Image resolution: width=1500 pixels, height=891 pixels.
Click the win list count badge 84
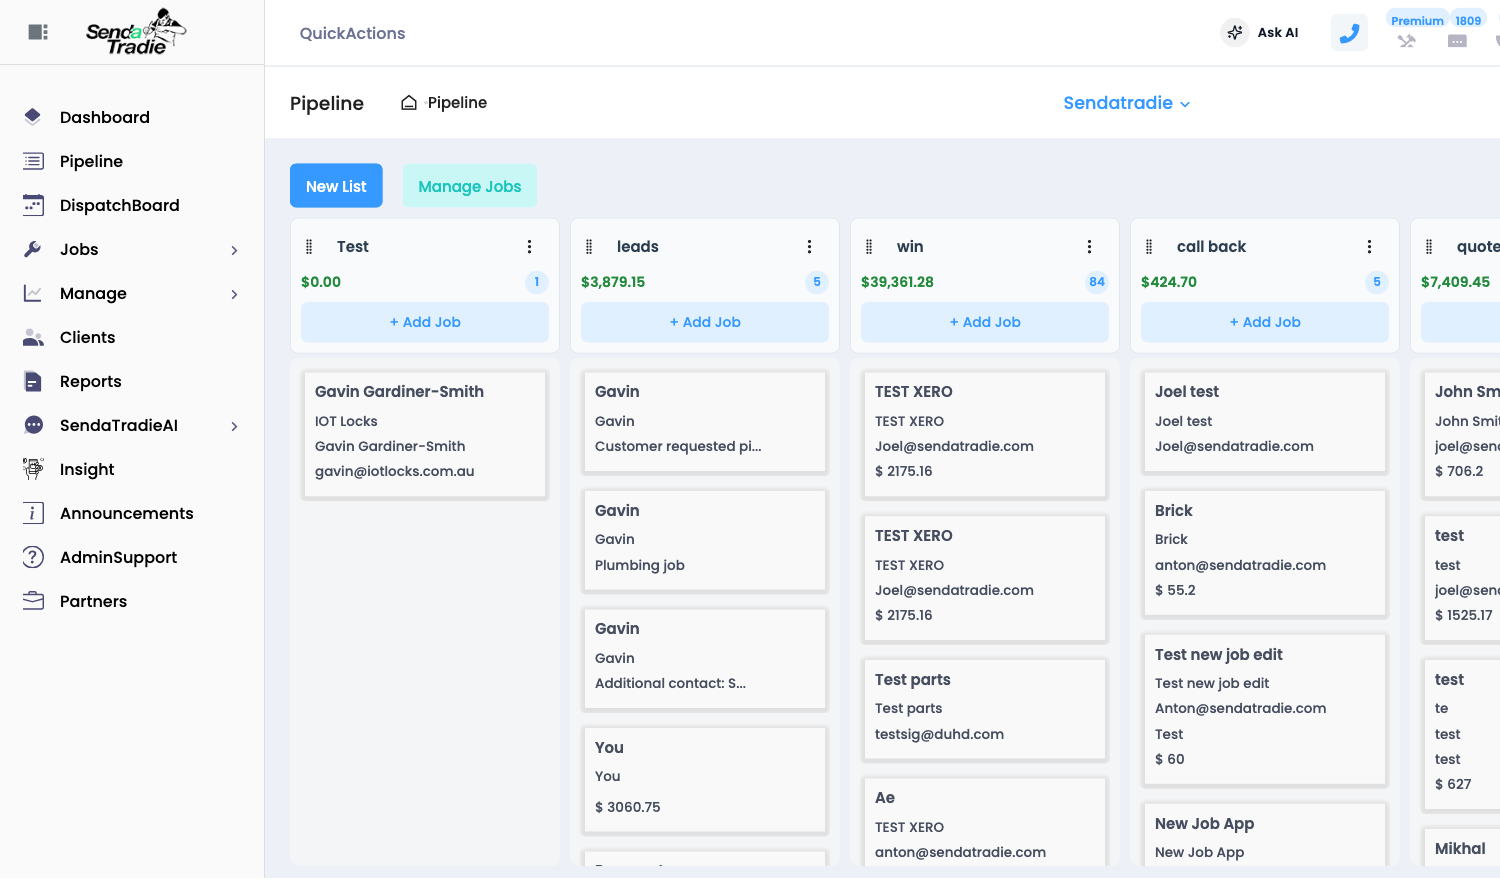pyautogui.click(x=1097, y=282)
